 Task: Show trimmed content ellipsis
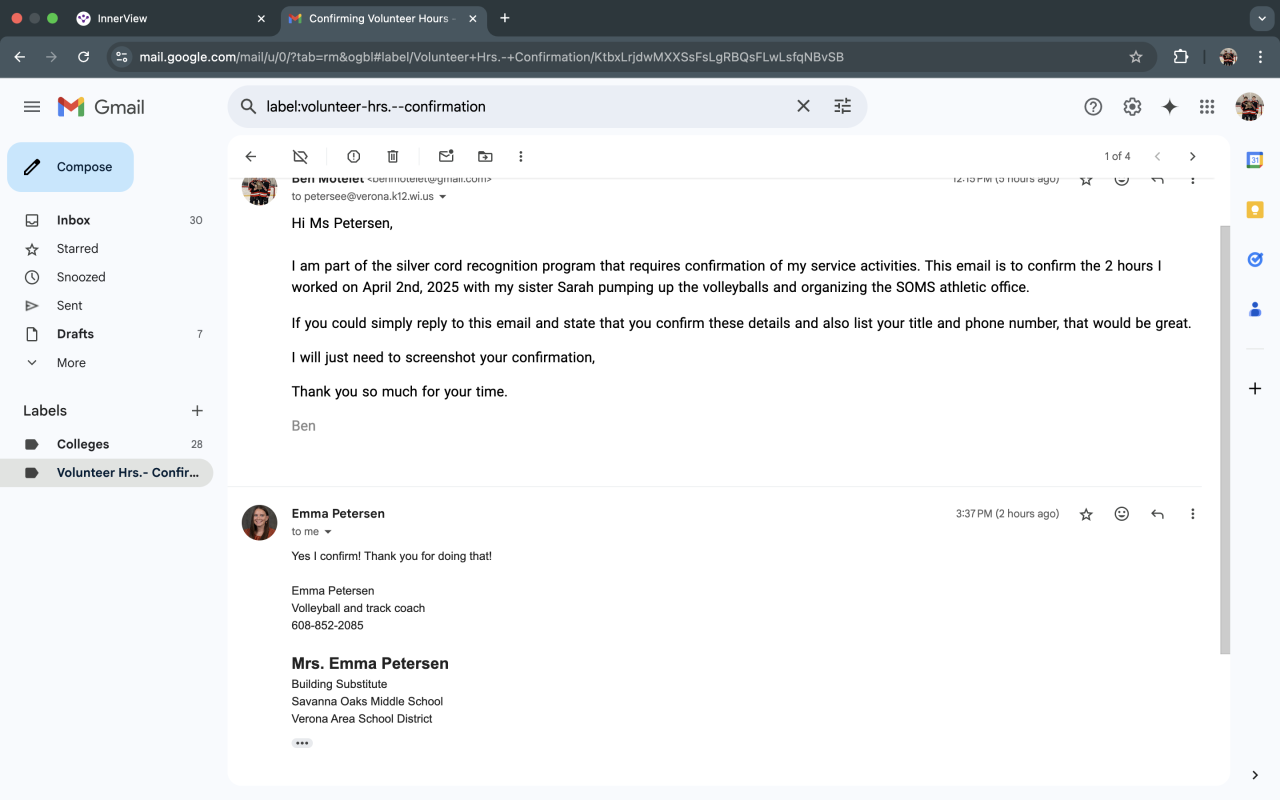(302, 743)
